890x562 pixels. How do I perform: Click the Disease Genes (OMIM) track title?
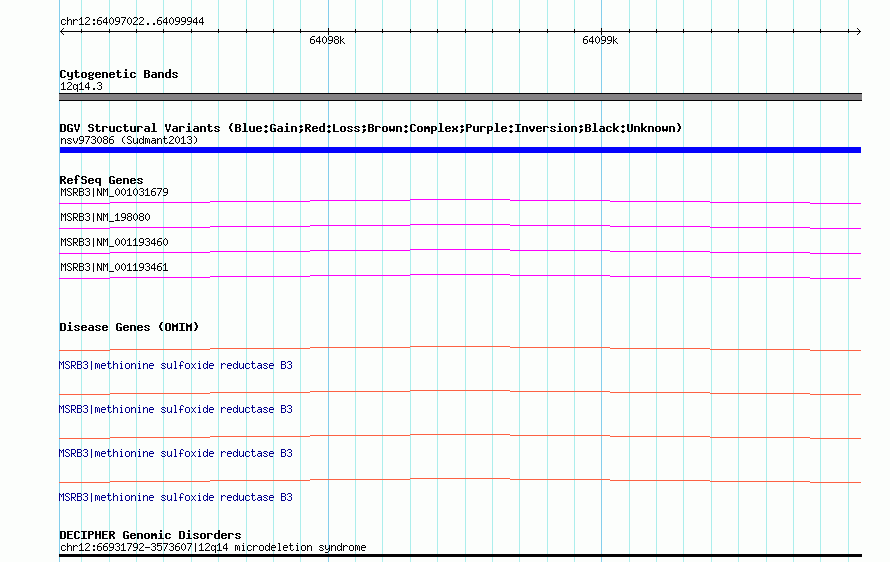coord(129,327)
